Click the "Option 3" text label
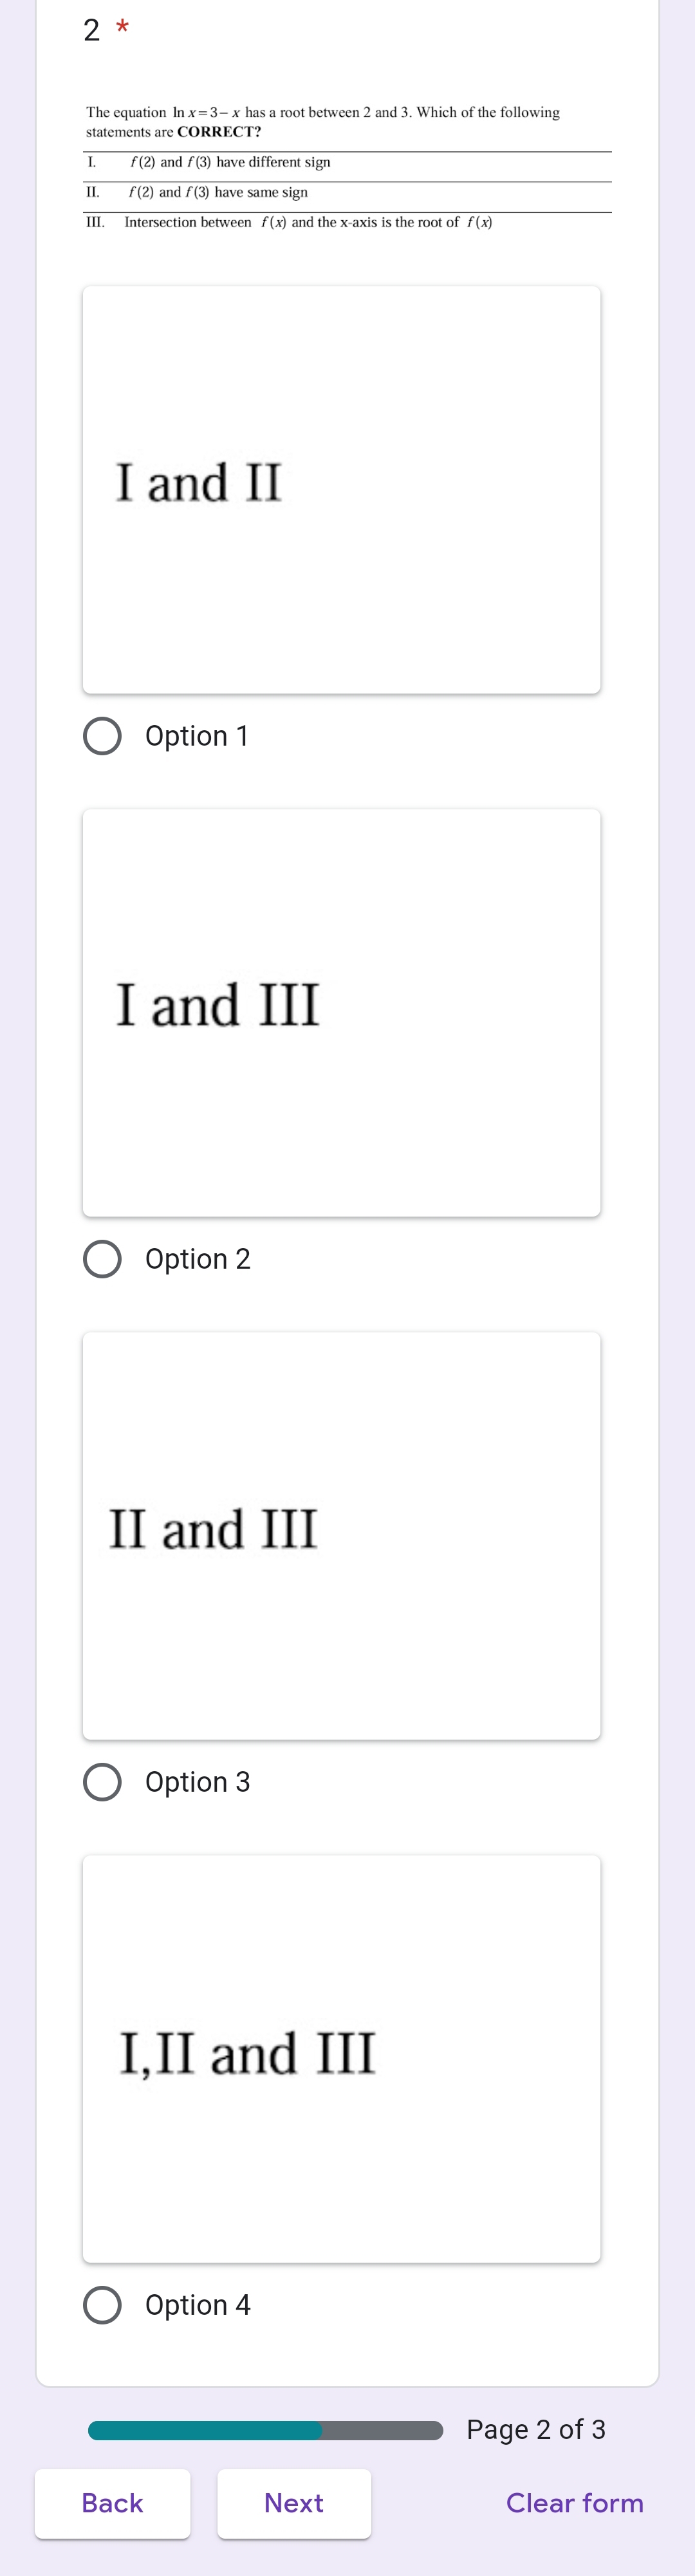 [x=198, y=1782]
